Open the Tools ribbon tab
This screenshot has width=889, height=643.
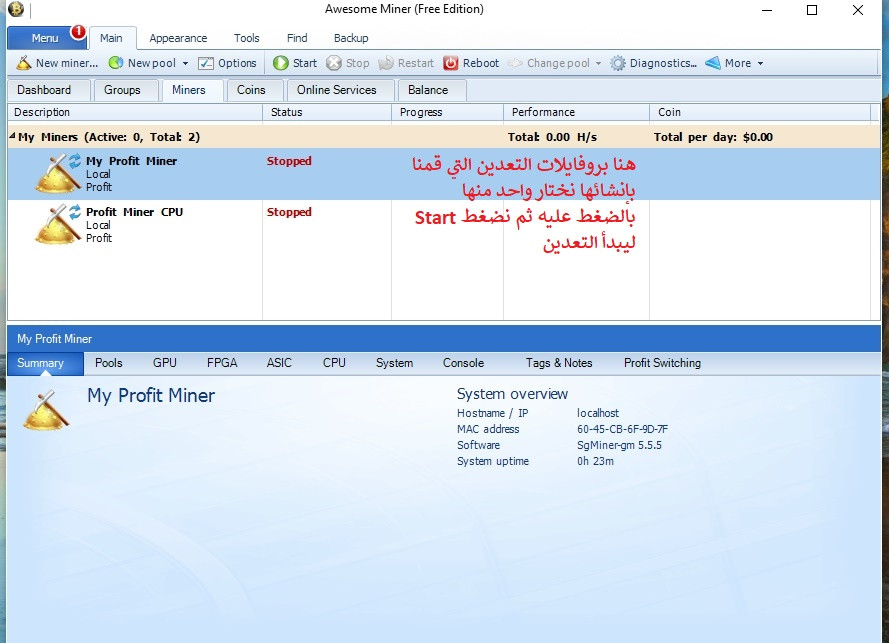pyautogui.click(x=247, y=38)
